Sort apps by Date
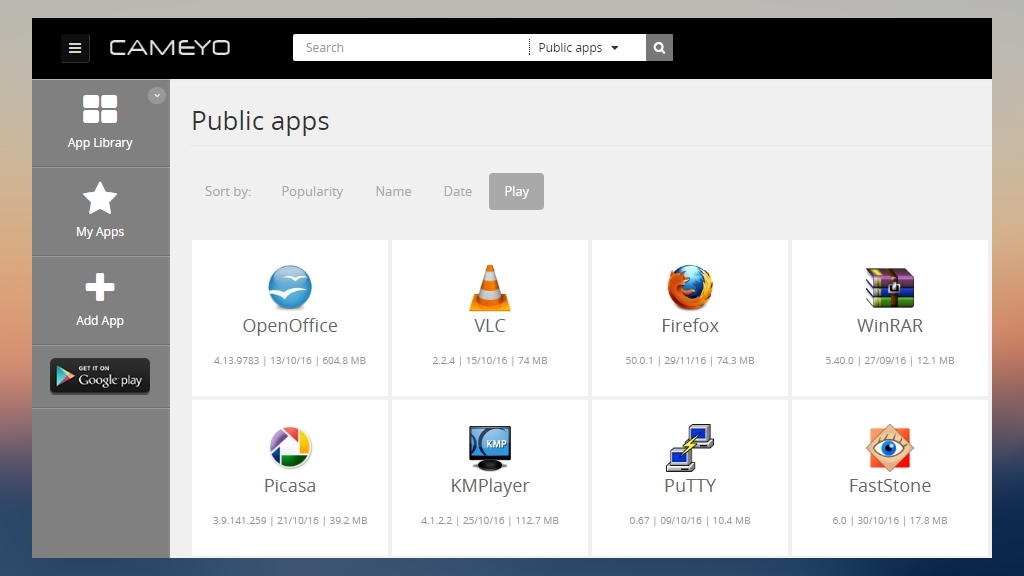This screenshot has width=1024, height=576. pos(458,191)
